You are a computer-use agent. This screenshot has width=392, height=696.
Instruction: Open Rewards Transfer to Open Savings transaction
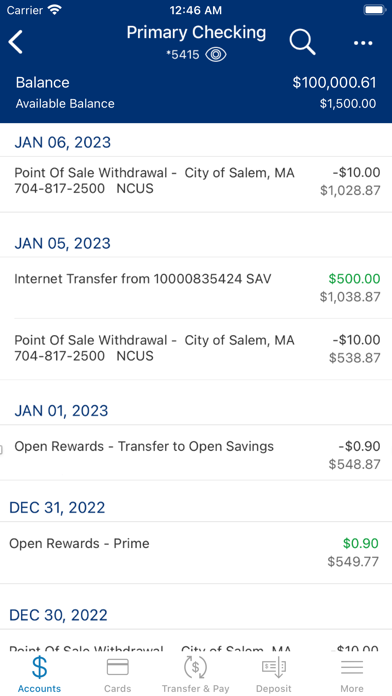pos(196,453)
